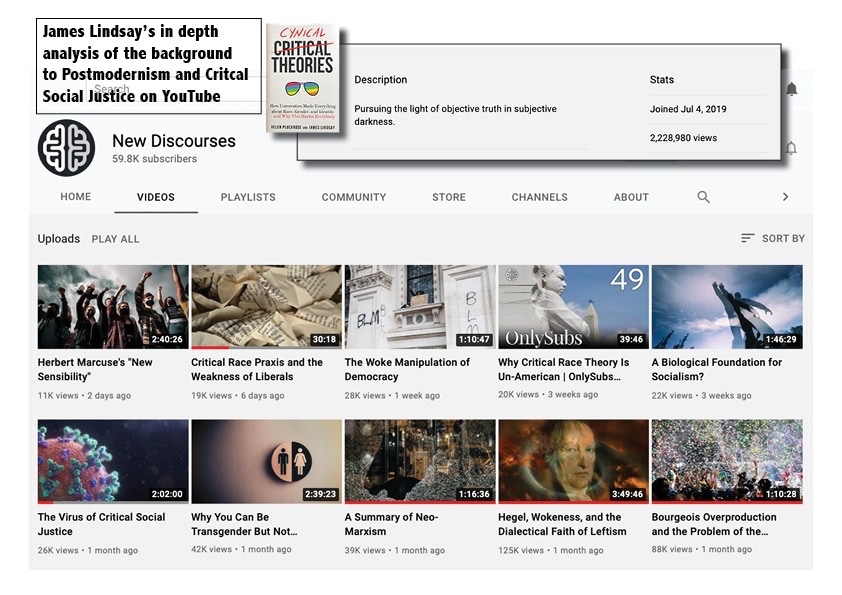Go to the COMMUNITY tab
Viewport: 842px width, 595px height.
[353, 197]
